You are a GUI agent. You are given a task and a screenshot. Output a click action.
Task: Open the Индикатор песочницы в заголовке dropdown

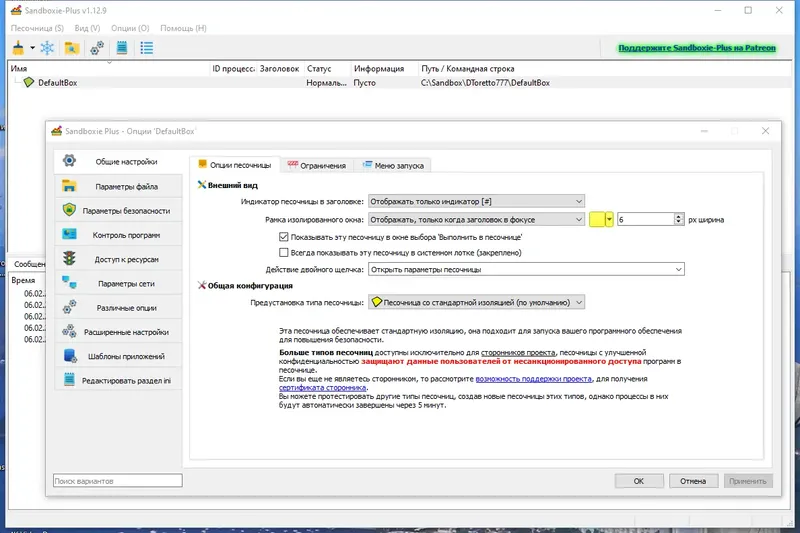pos(476,201)
